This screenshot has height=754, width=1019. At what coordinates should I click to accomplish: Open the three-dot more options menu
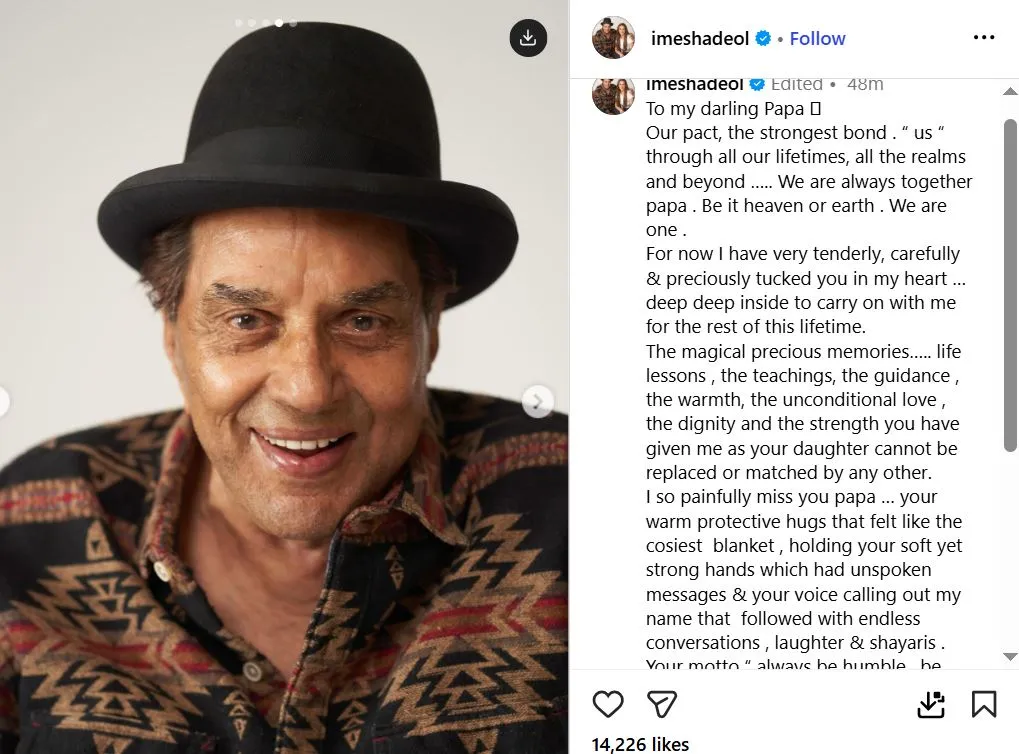click(984, 38)
